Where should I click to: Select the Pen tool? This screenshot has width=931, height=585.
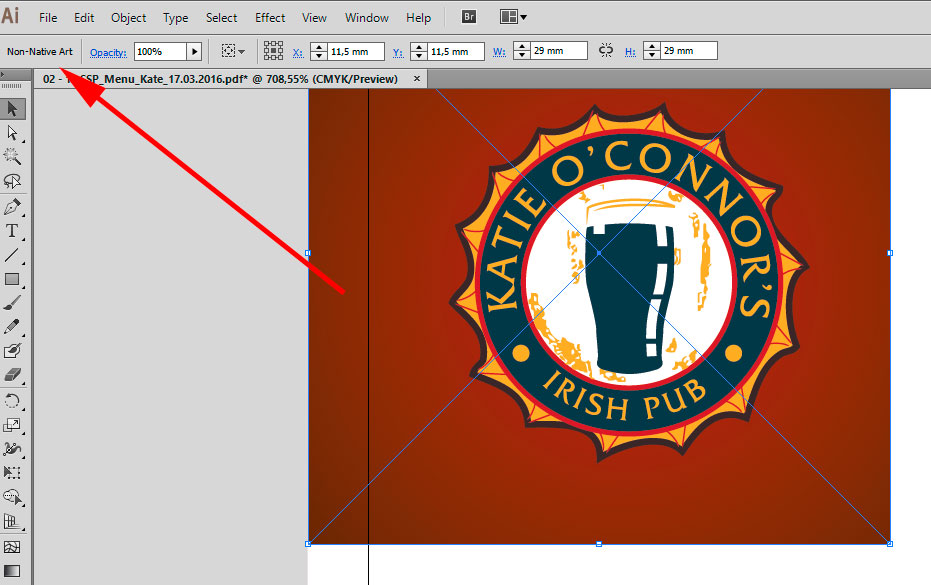click(12, 207)
